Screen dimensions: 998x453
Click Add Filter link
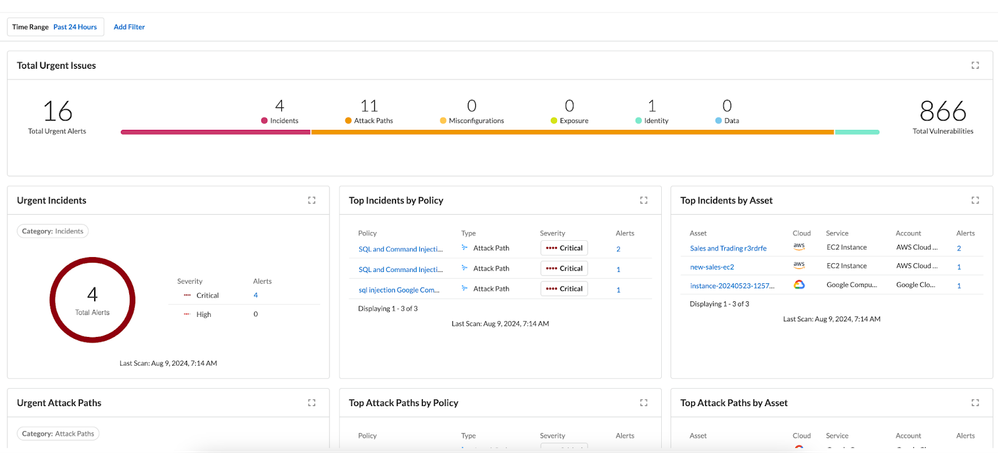pos(129,27)
